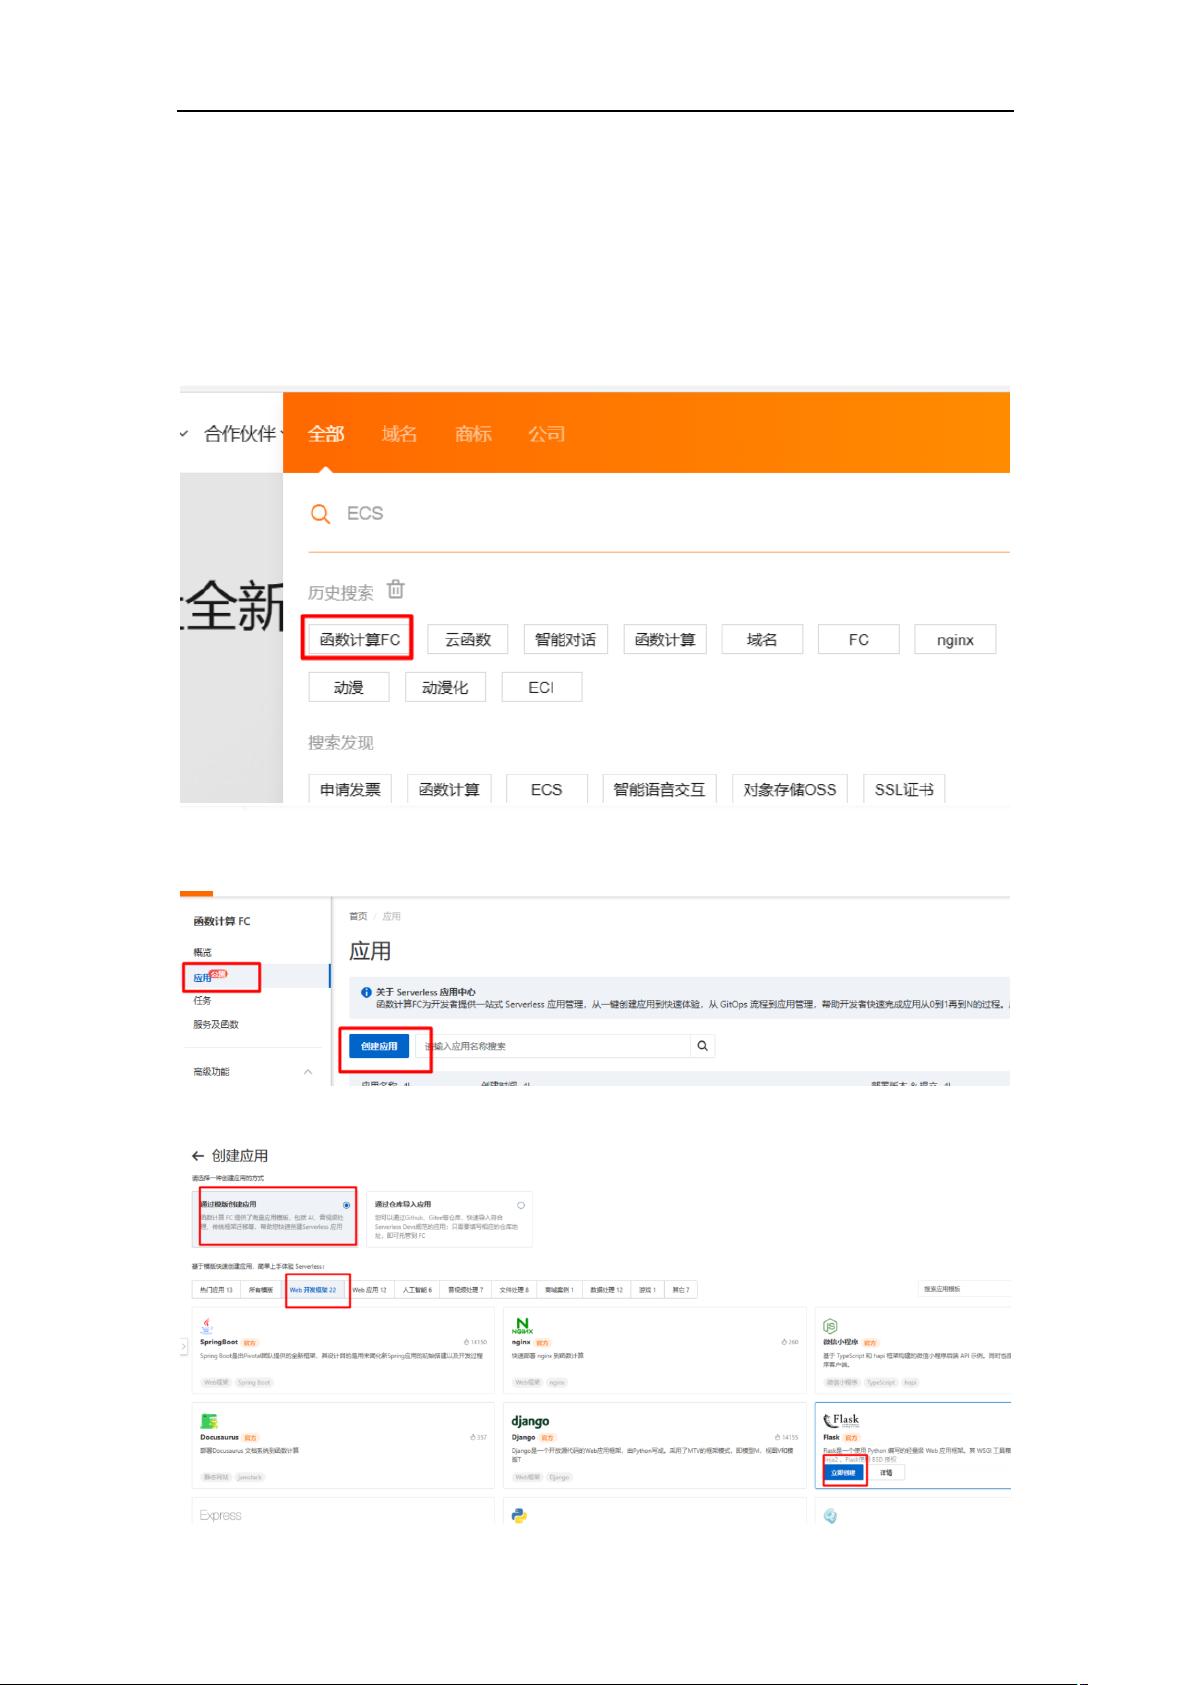Viewport: 1192px width, 1685px height.
Task: Switch to the 全部 search tab
Action: click(x=326, y=434)
